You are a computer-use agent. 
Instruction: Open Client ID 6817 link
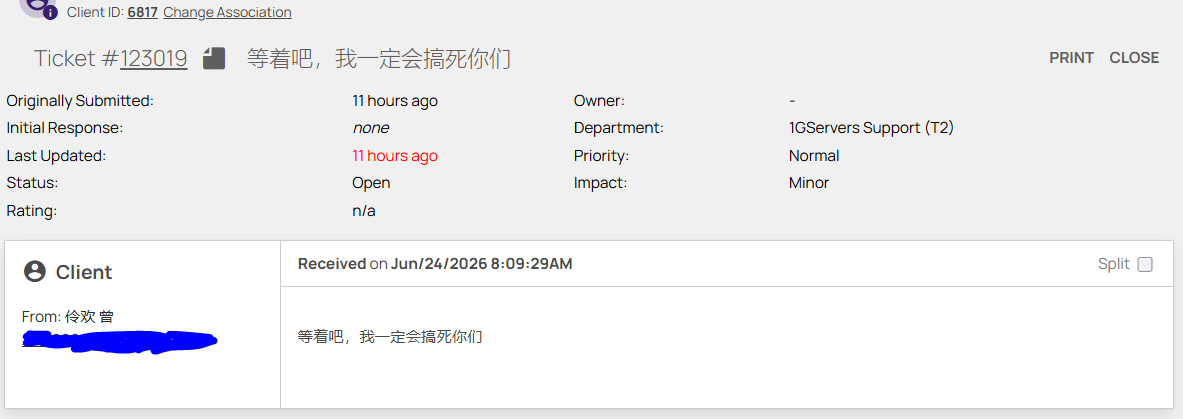pos(142,12)
